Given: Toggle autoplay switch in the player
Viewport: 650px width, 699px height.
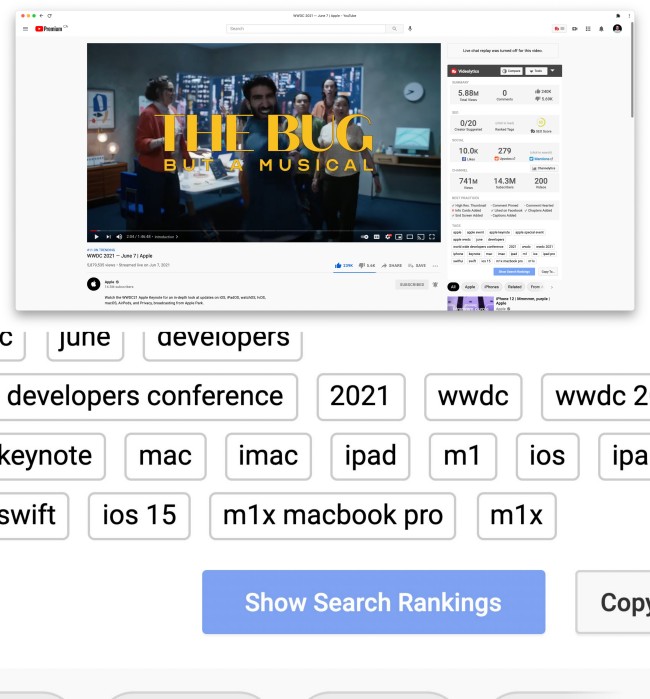Looking at the screenshot, I should click(365, 237).
